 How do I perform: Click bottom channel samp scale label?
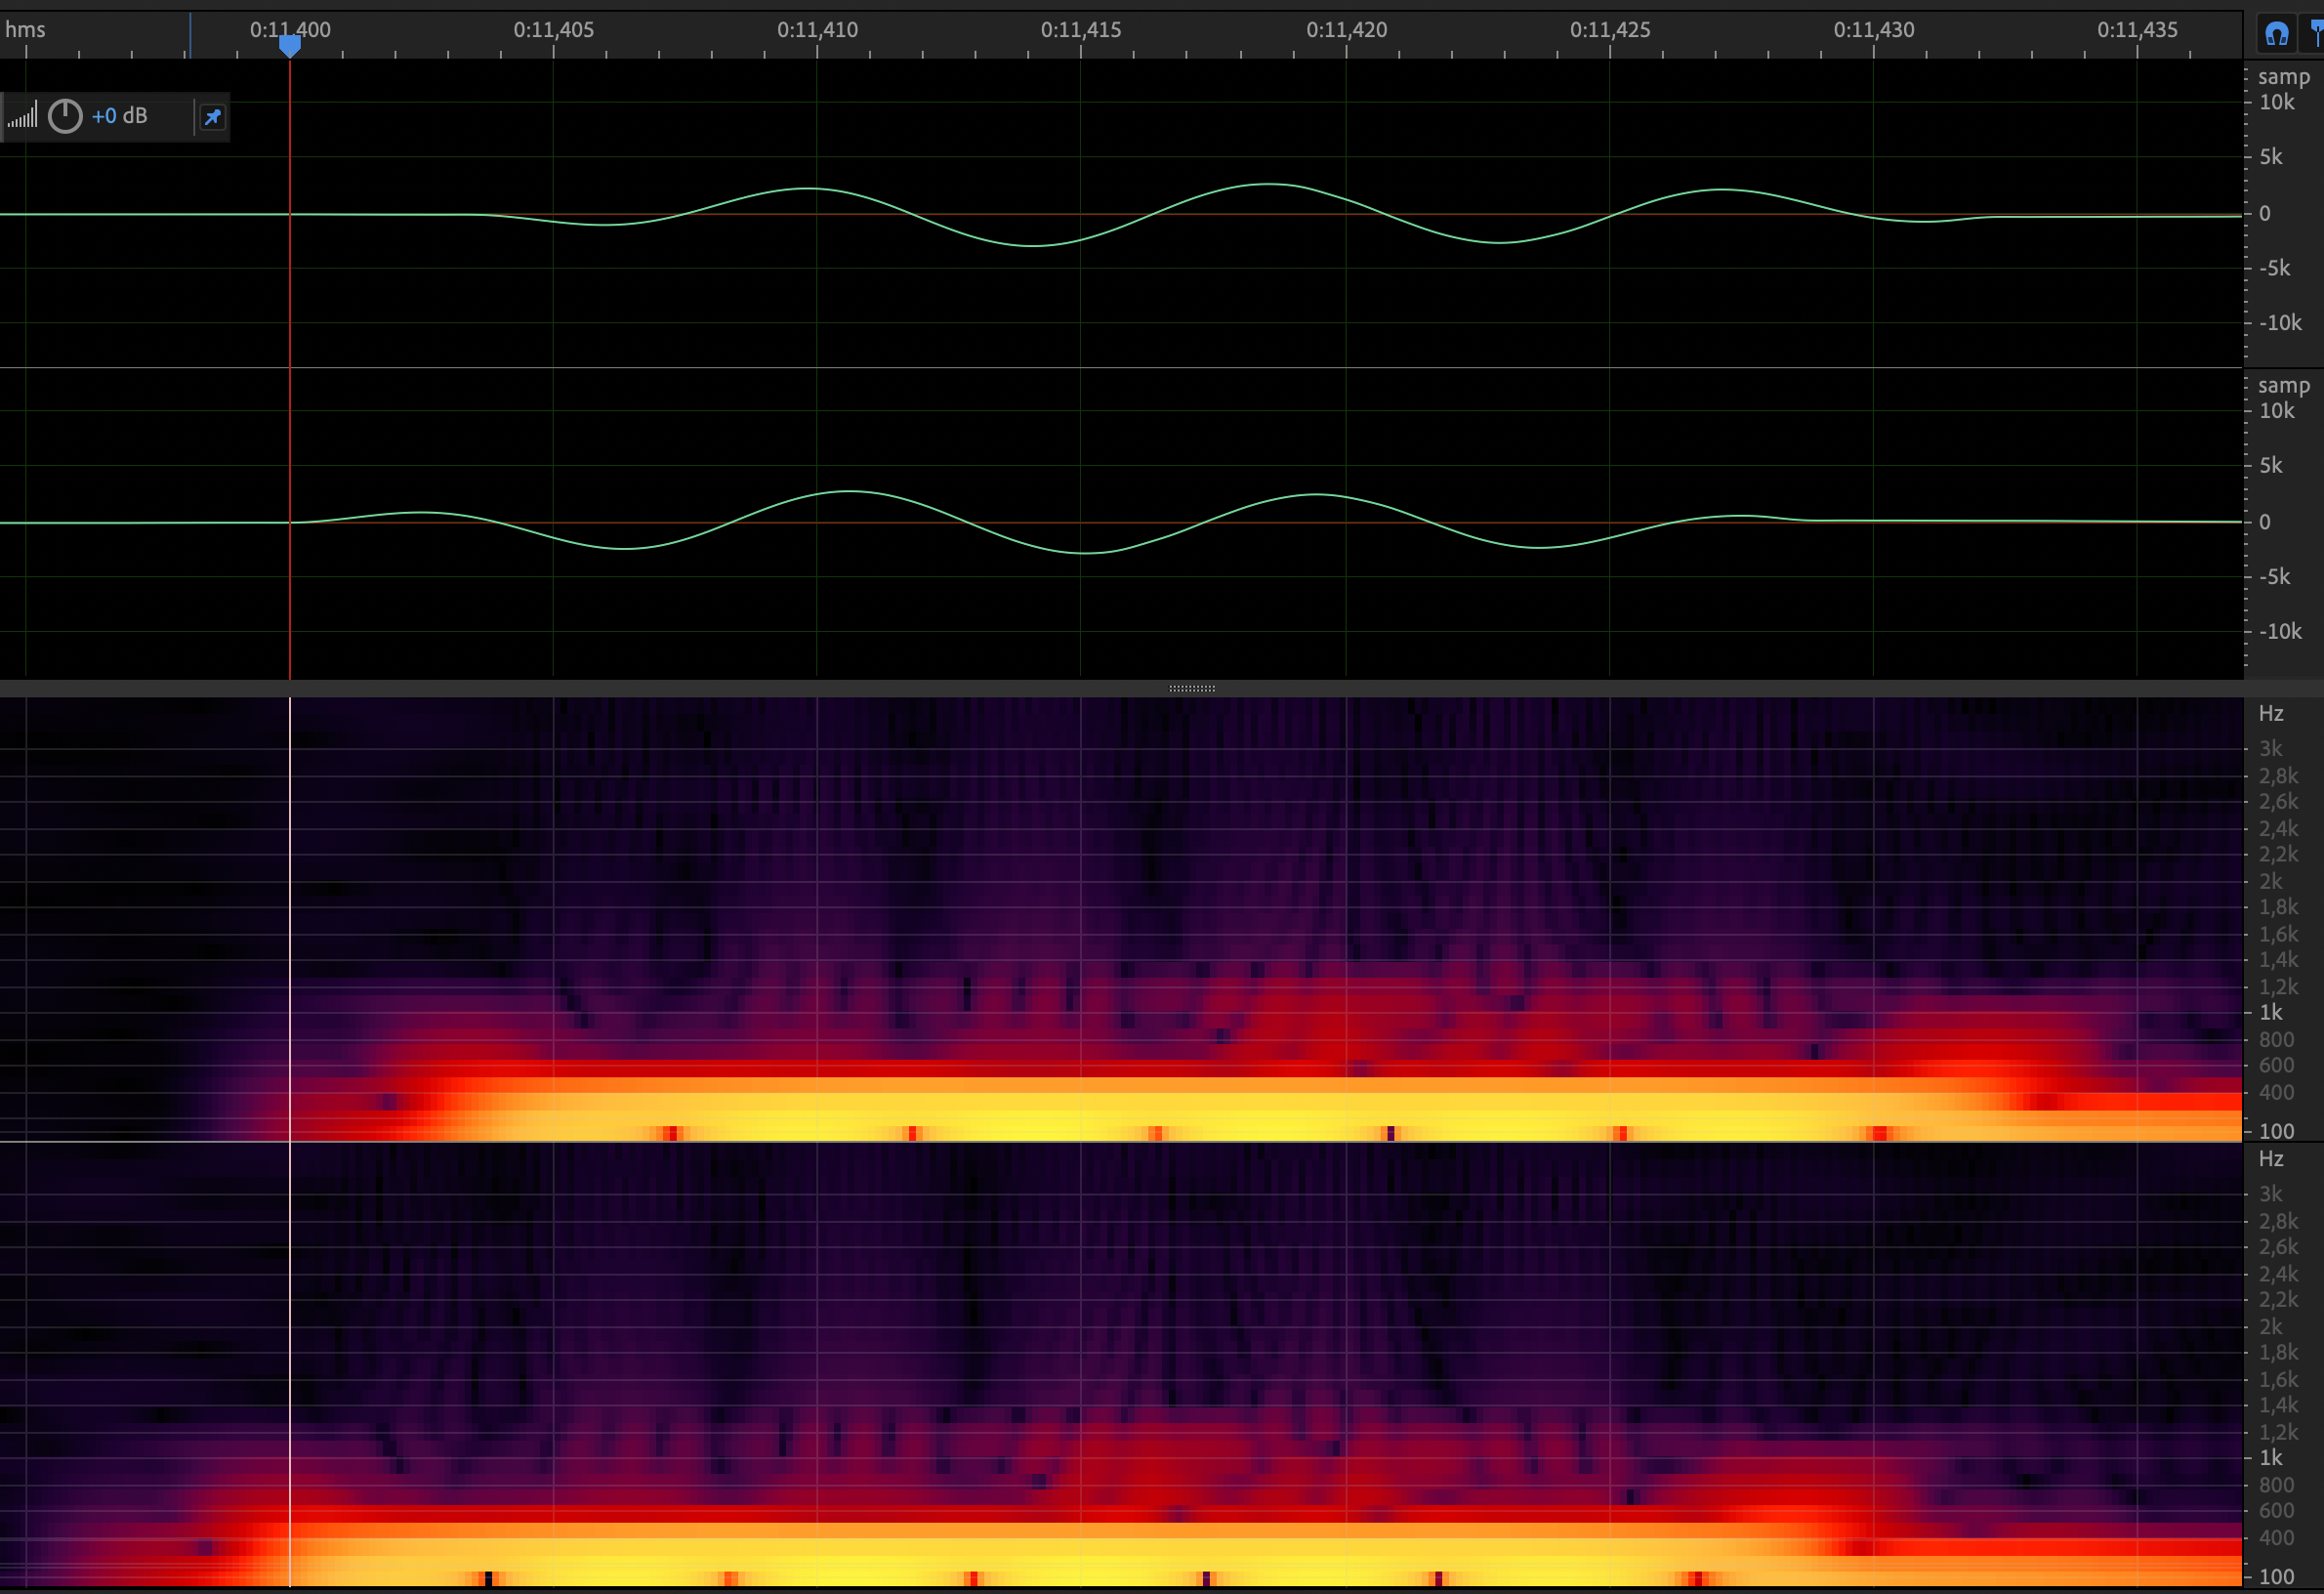click(x=2283, y=385)
